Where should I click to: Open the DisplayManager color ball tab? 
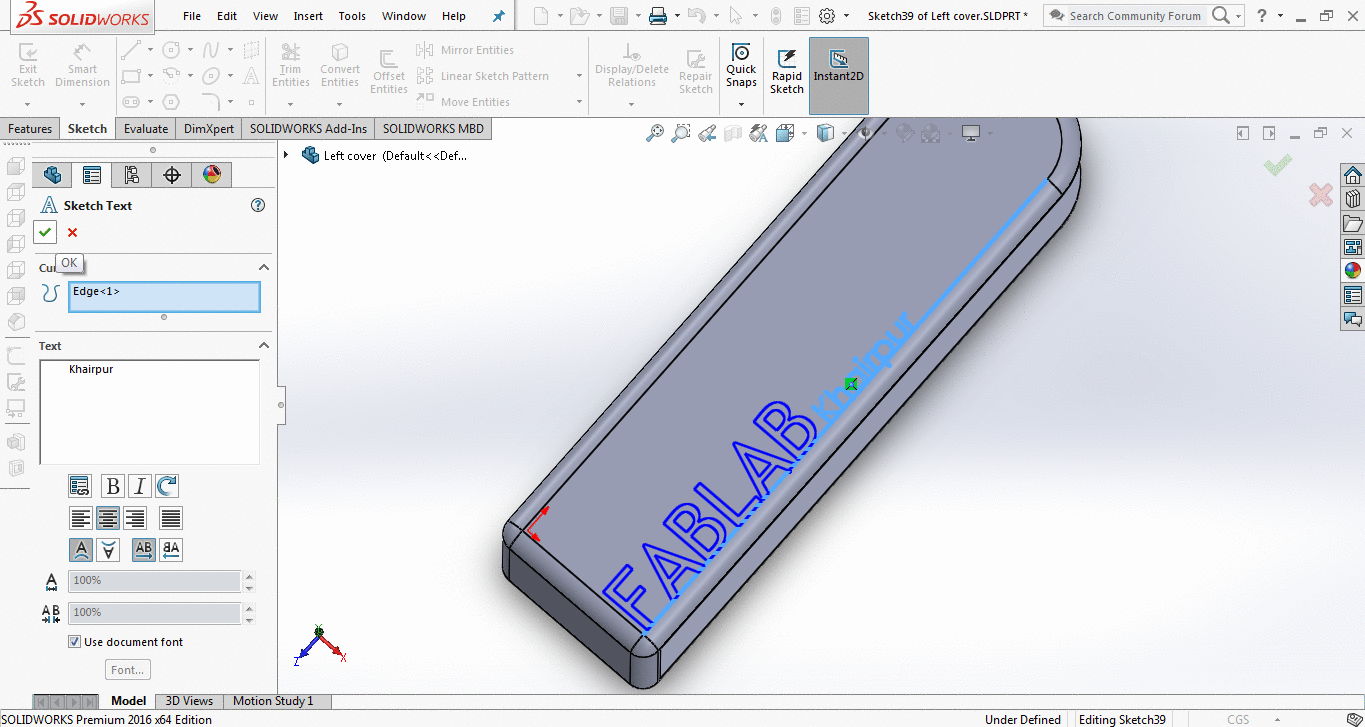(x=212, y=175)
